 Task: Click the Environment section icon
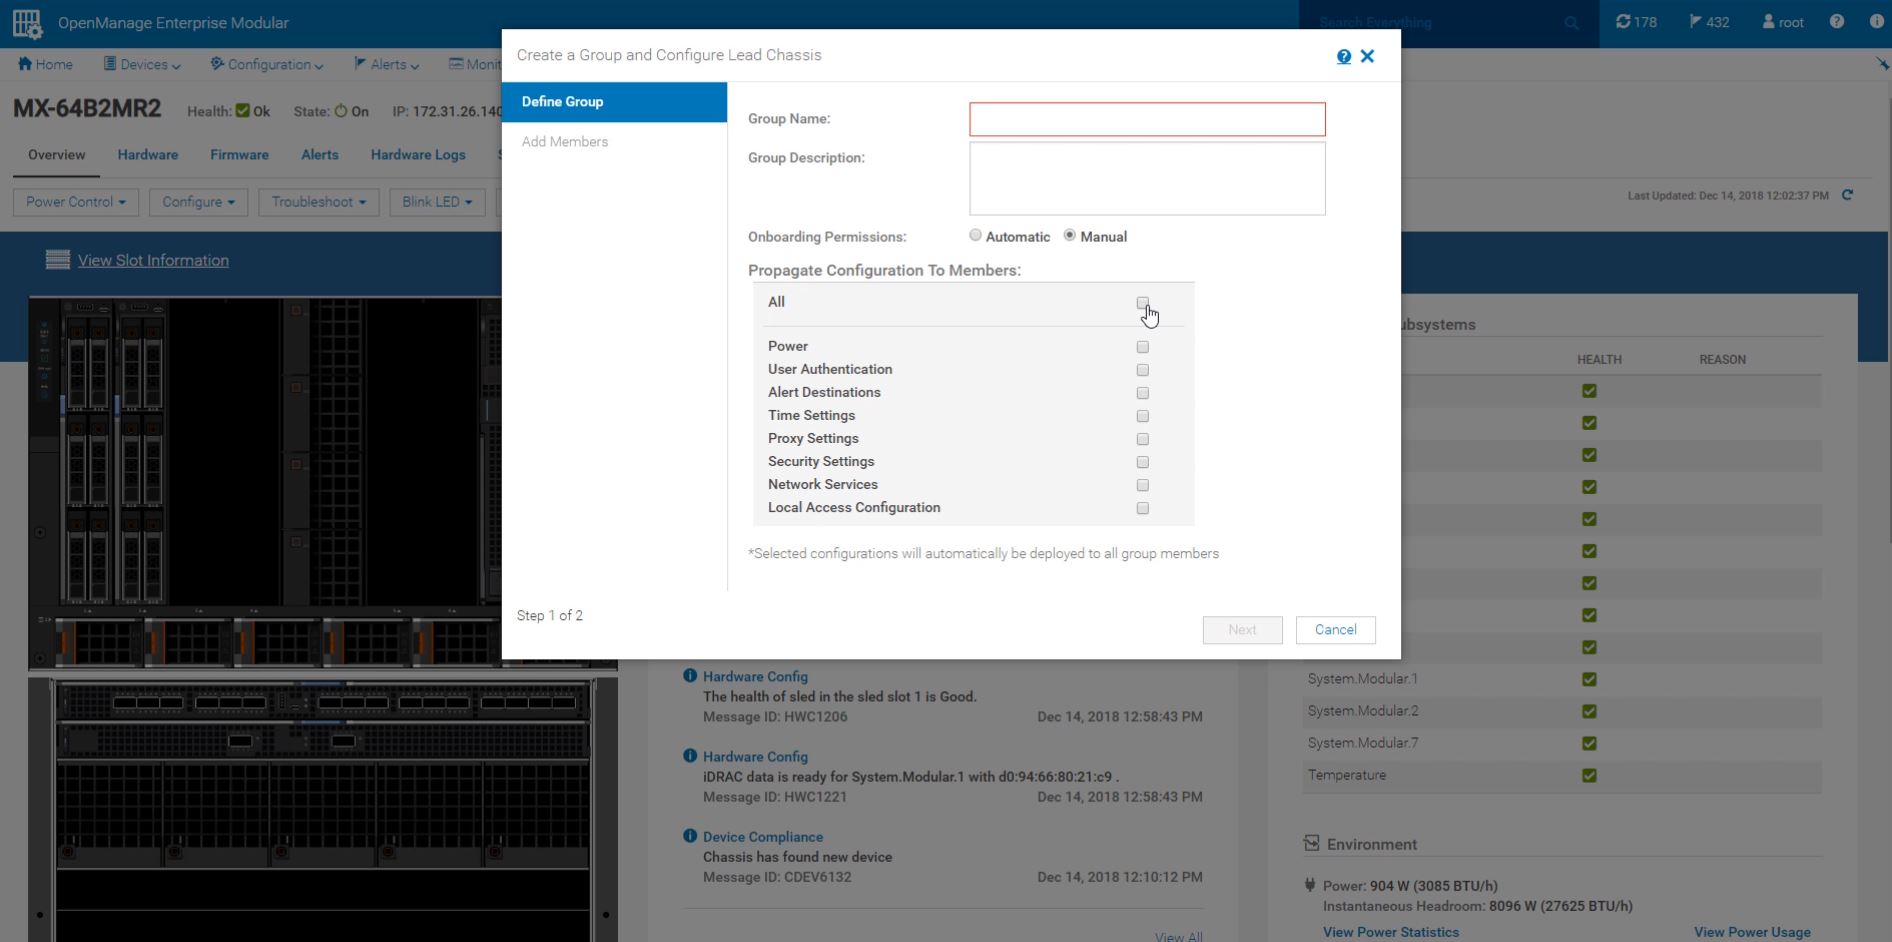pyautogui.click(x=1311, y=843)
